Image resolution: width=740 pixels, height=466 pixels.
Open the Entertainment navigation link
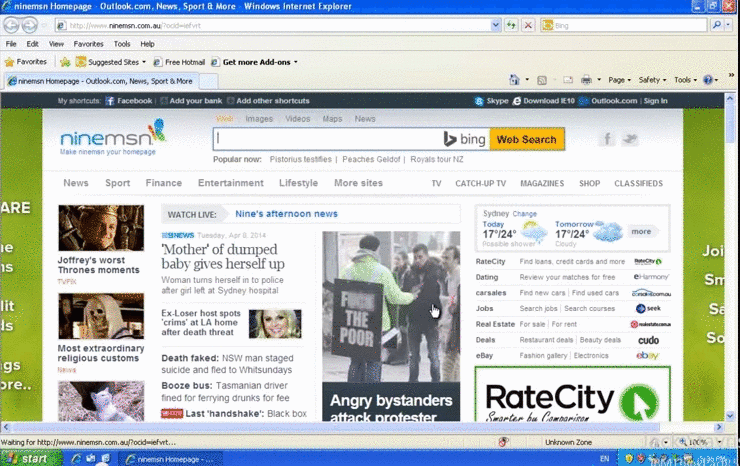pyautogui.click(x=231, y=183)
